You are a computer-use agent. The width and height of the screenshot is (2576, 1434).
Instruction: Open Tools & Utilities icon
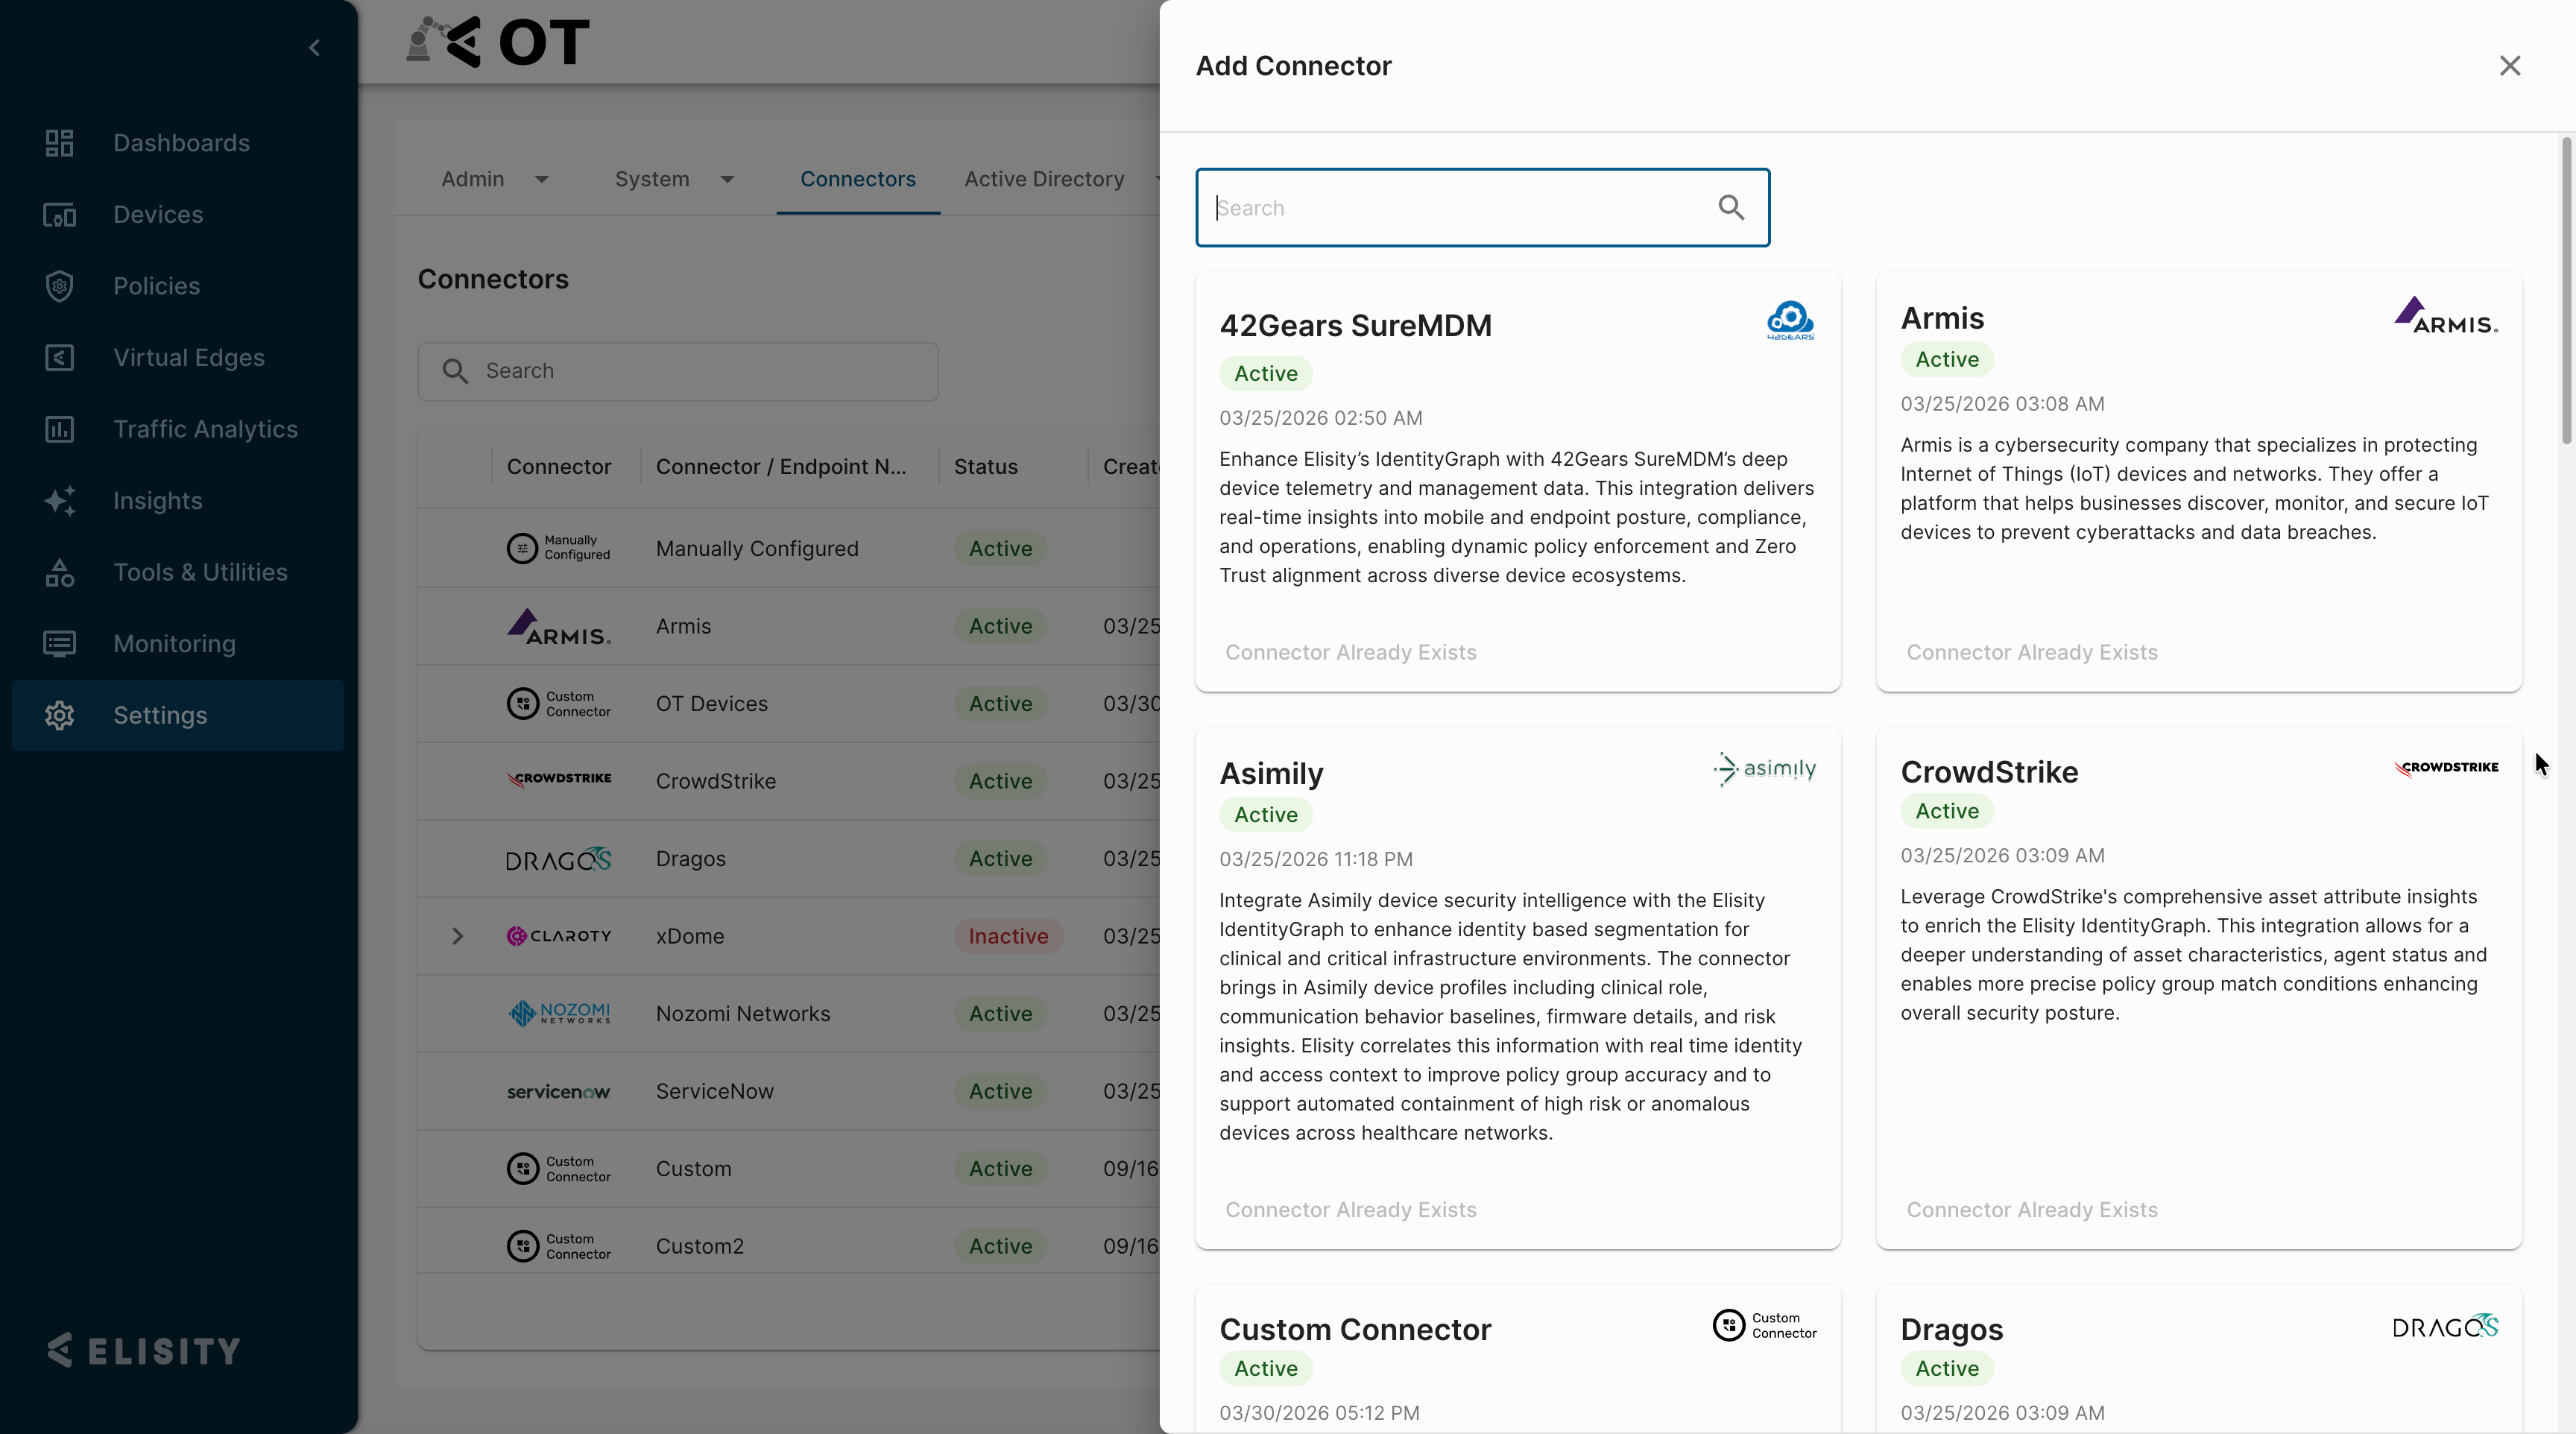tap(59, 572)
